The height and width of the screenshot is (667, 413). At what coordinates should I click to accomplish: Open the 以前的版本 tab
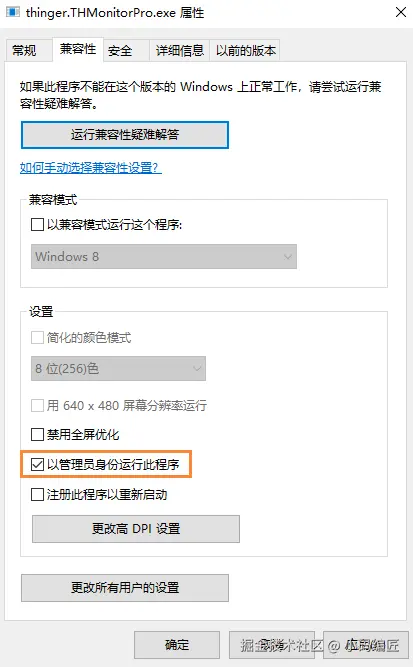245,51
